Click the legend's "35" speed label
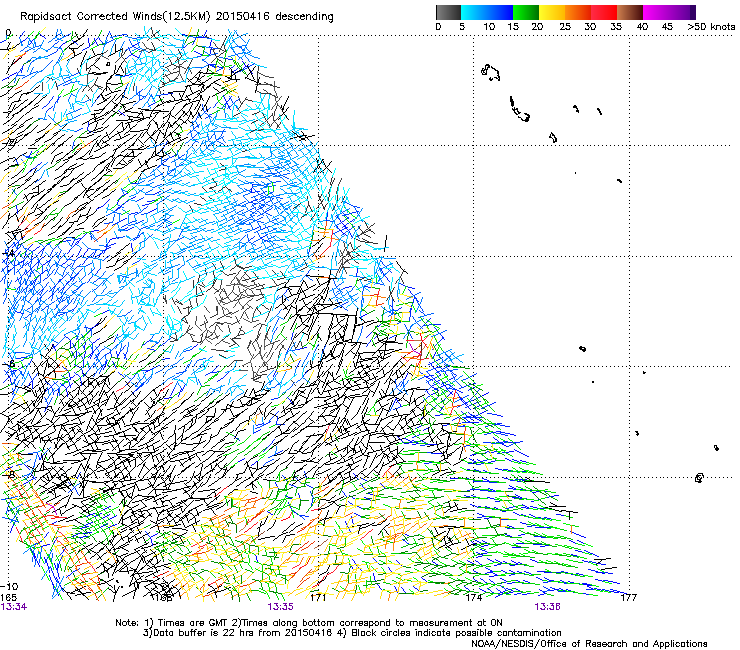The image size is (740, 650). (x=616, y=27)
